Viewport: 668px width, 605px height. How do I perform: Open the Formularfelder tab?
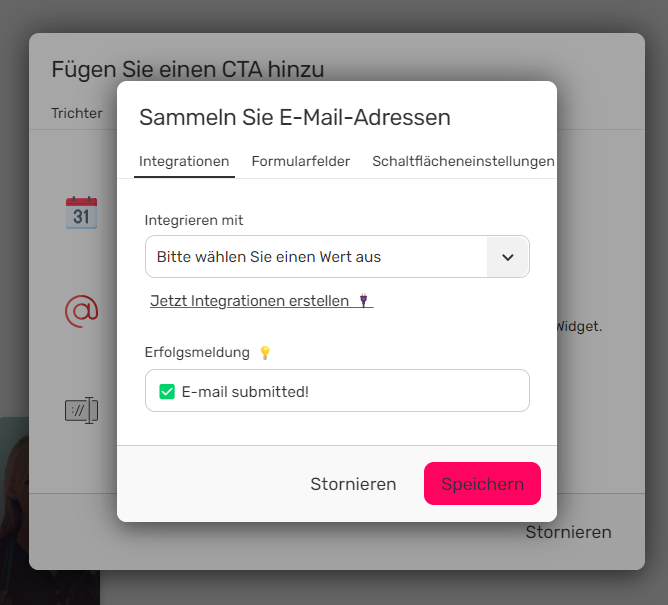[x=301, y=161]
